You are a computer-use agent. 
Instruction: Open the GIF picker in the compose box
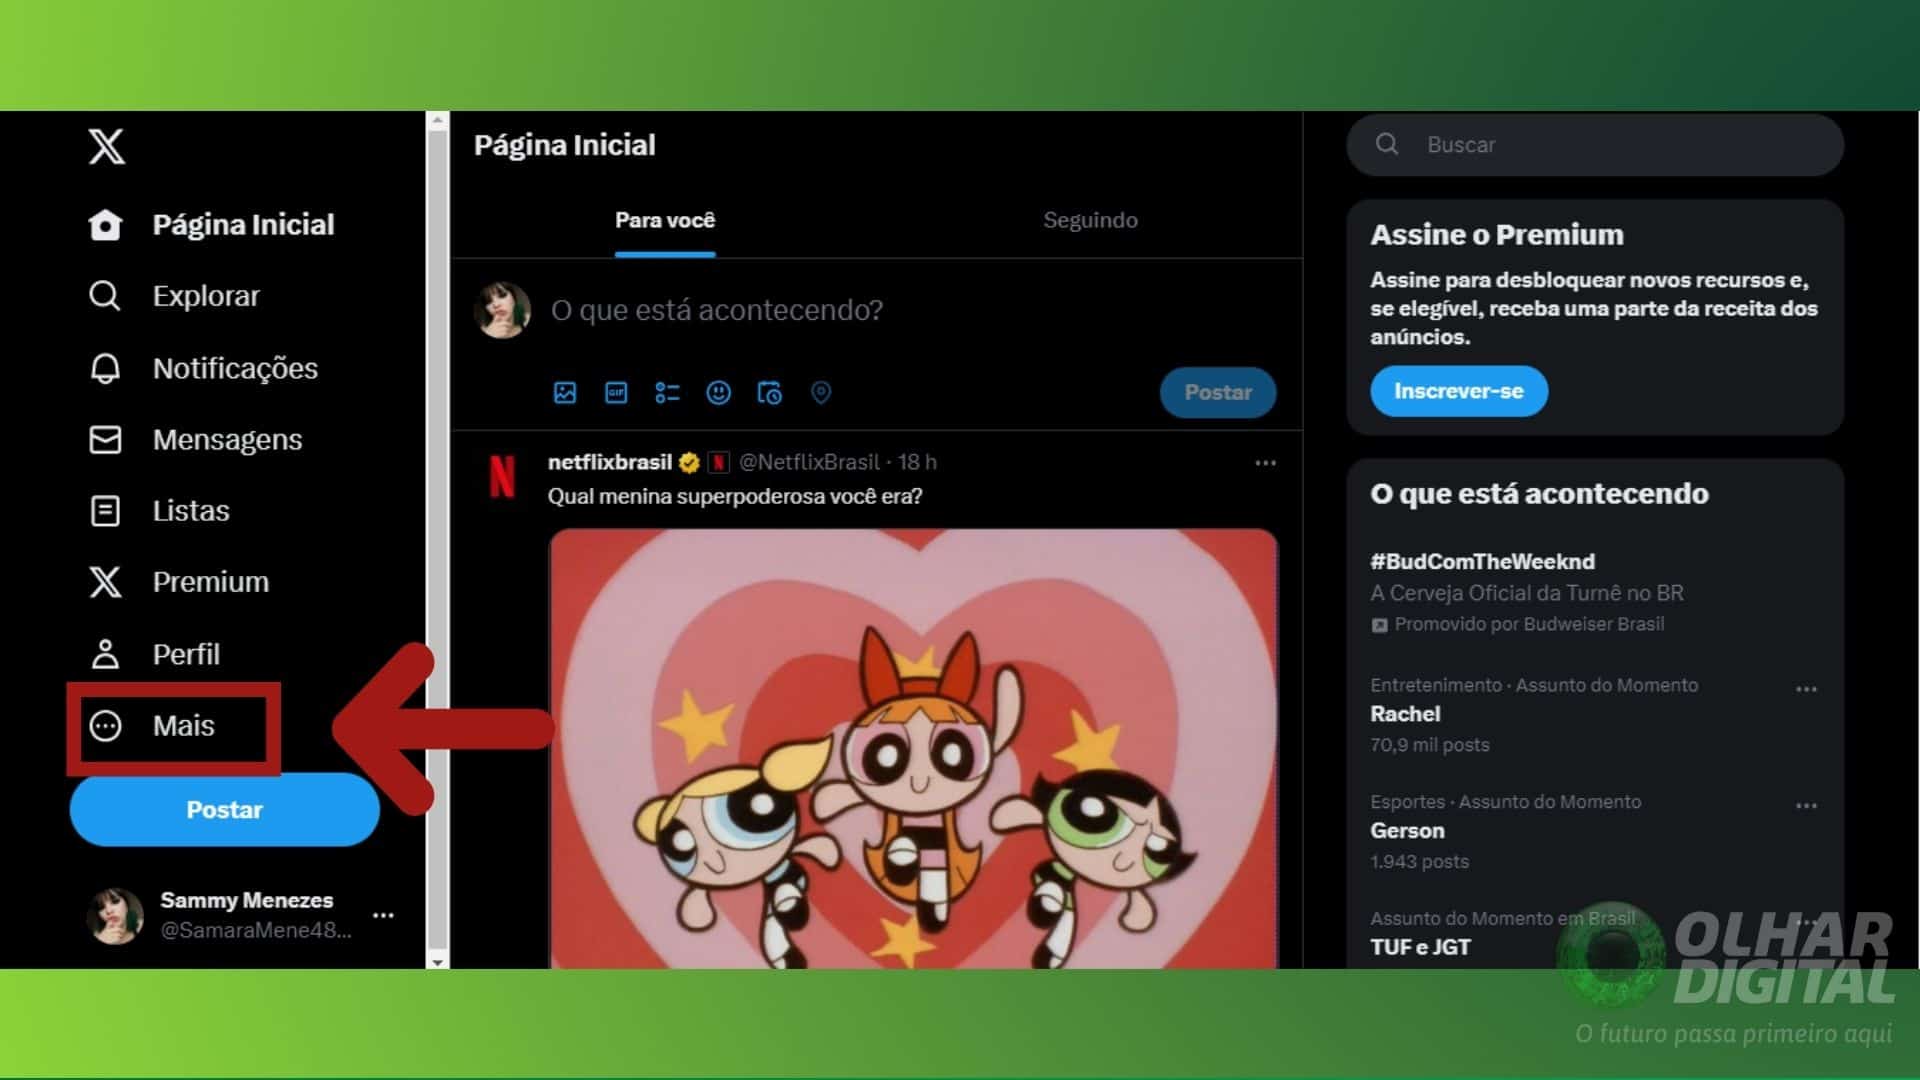[x=616, y=393]
